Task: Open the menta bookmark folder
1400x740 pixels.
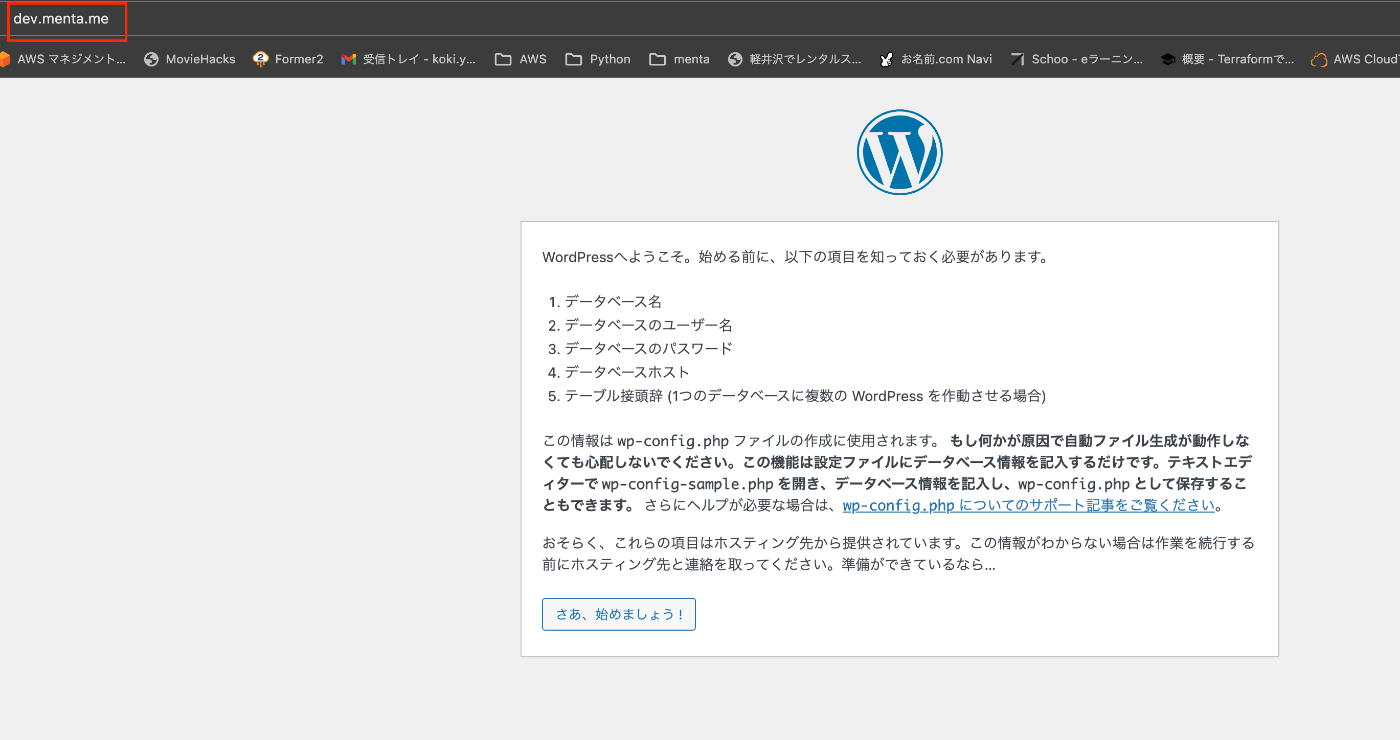Action: 680,59
